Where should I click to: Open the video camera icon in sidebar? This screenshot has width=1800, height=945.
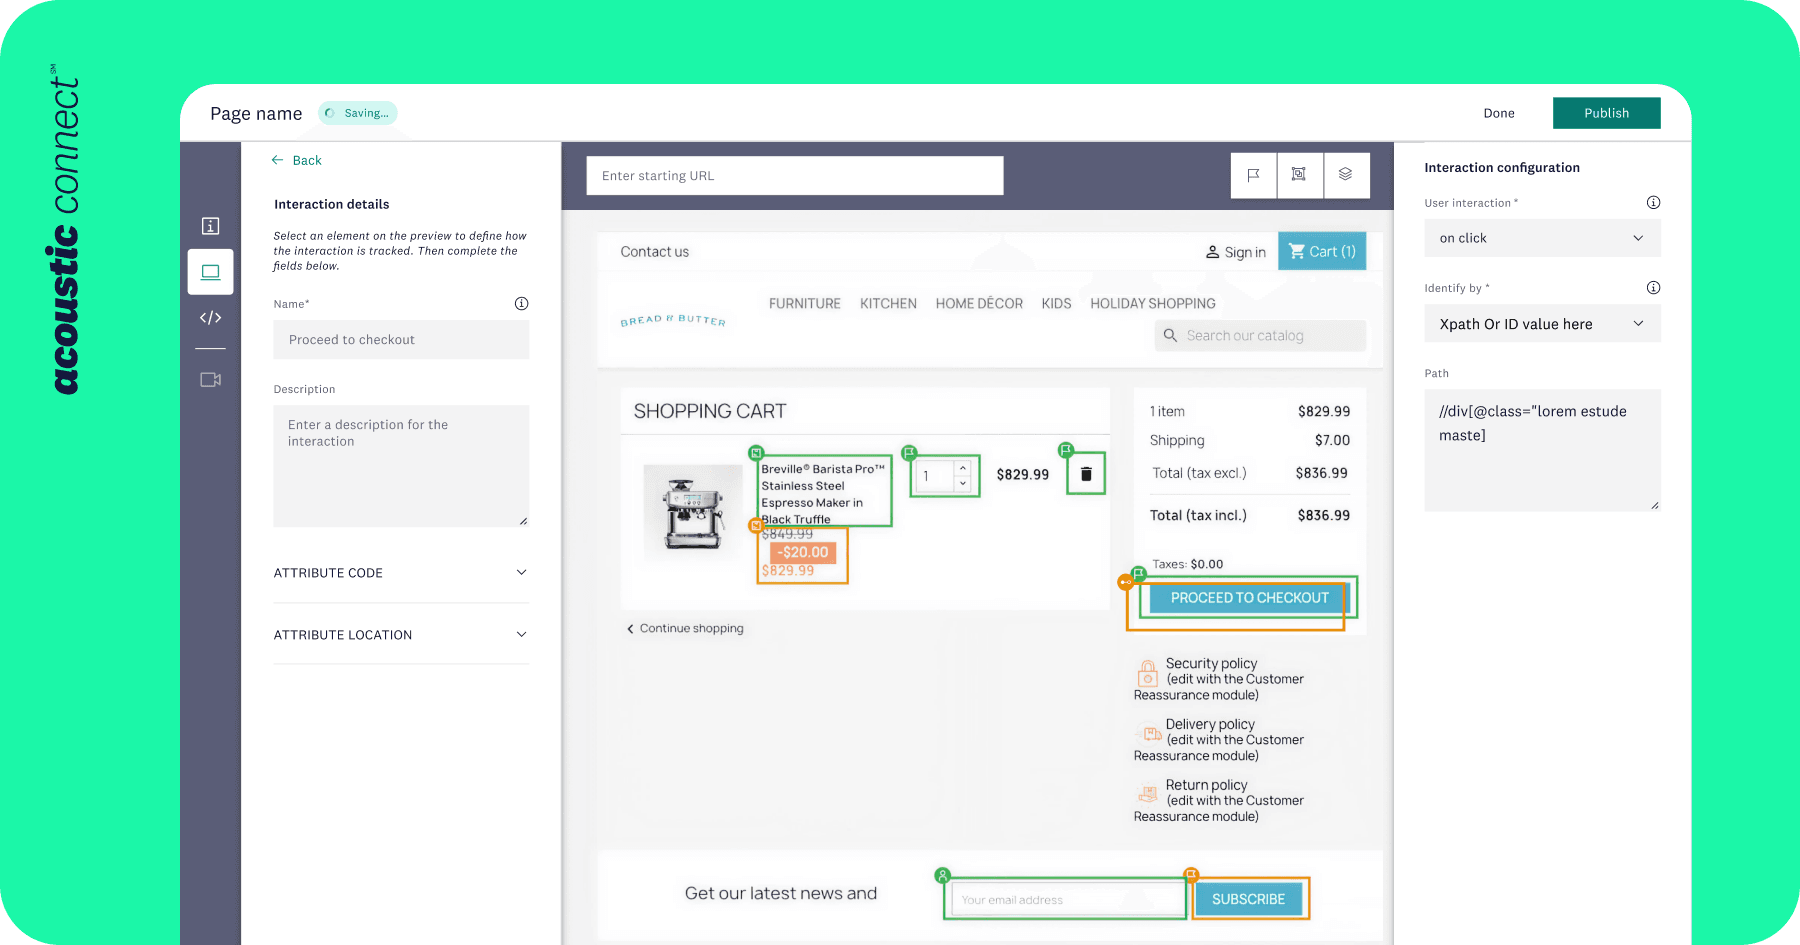[x=210, y=380]
